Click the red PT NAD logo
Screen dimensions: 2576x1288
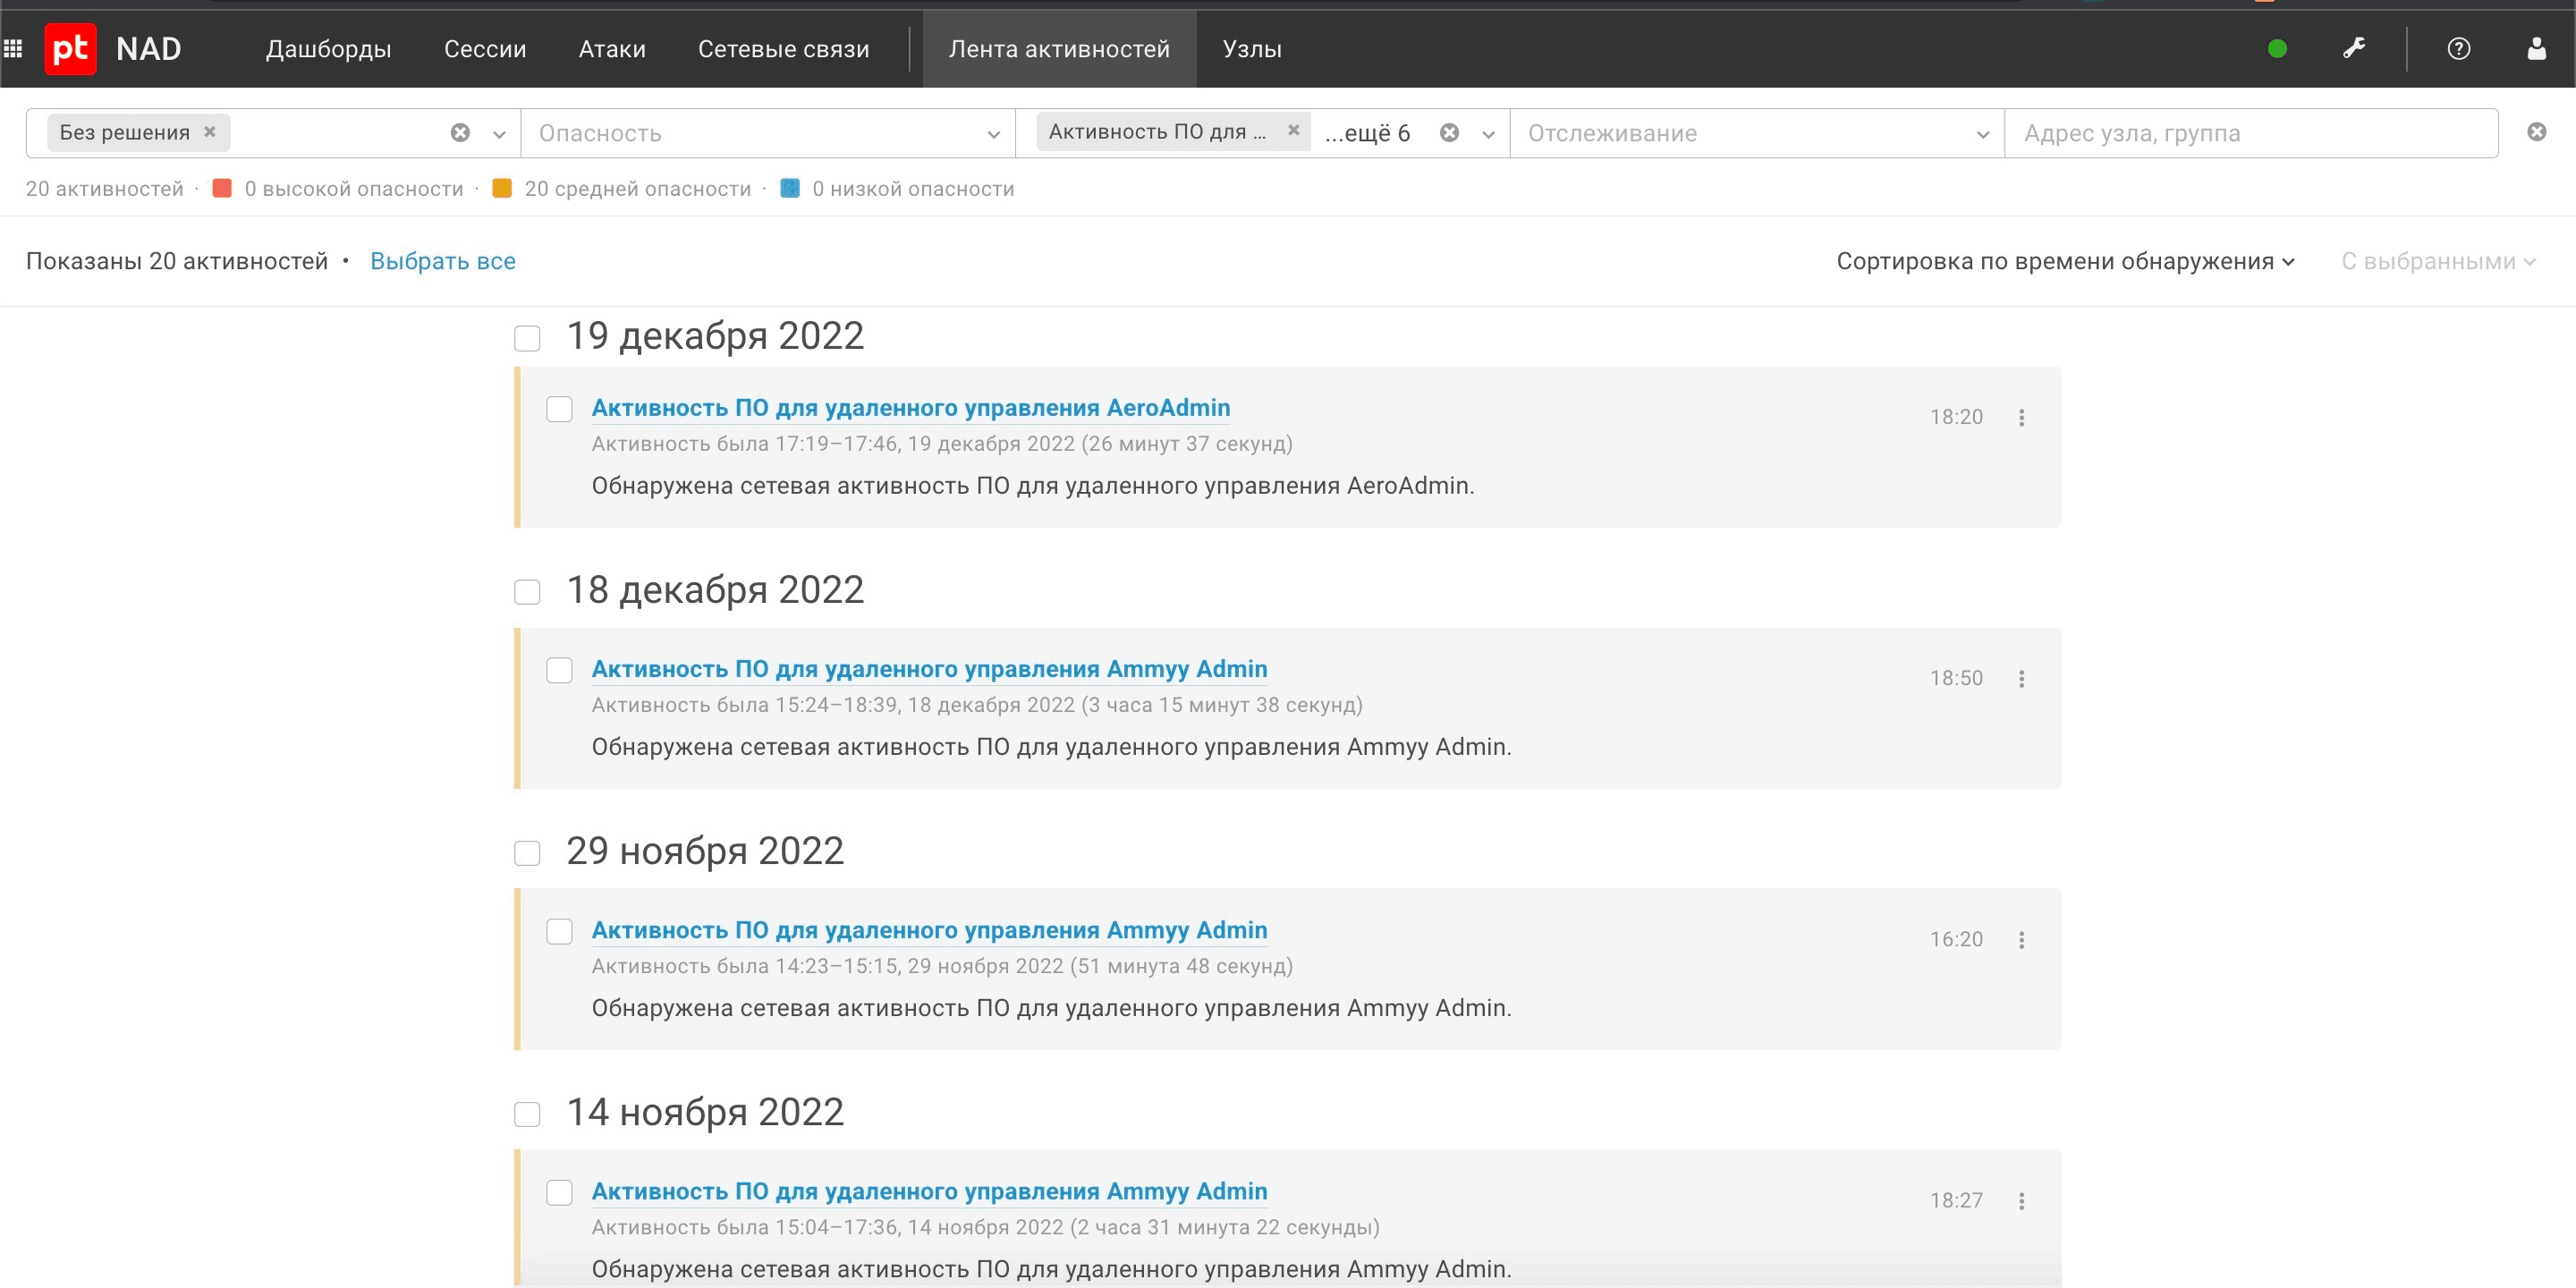(70, 49)
